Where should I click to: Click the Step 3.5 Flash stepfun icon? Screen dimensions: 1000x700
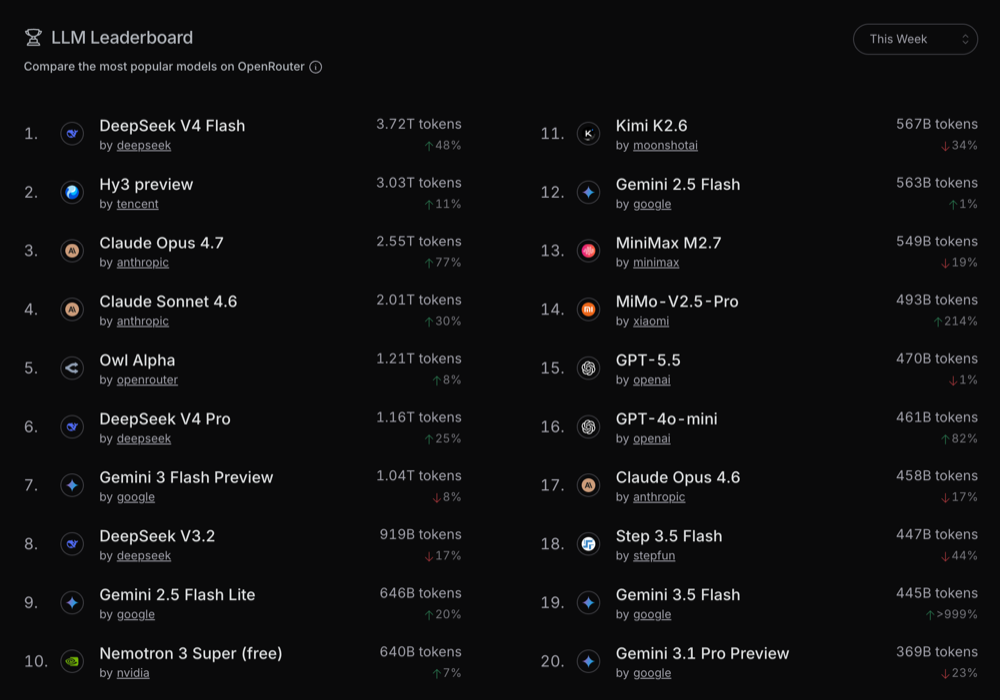click(589, 544)
